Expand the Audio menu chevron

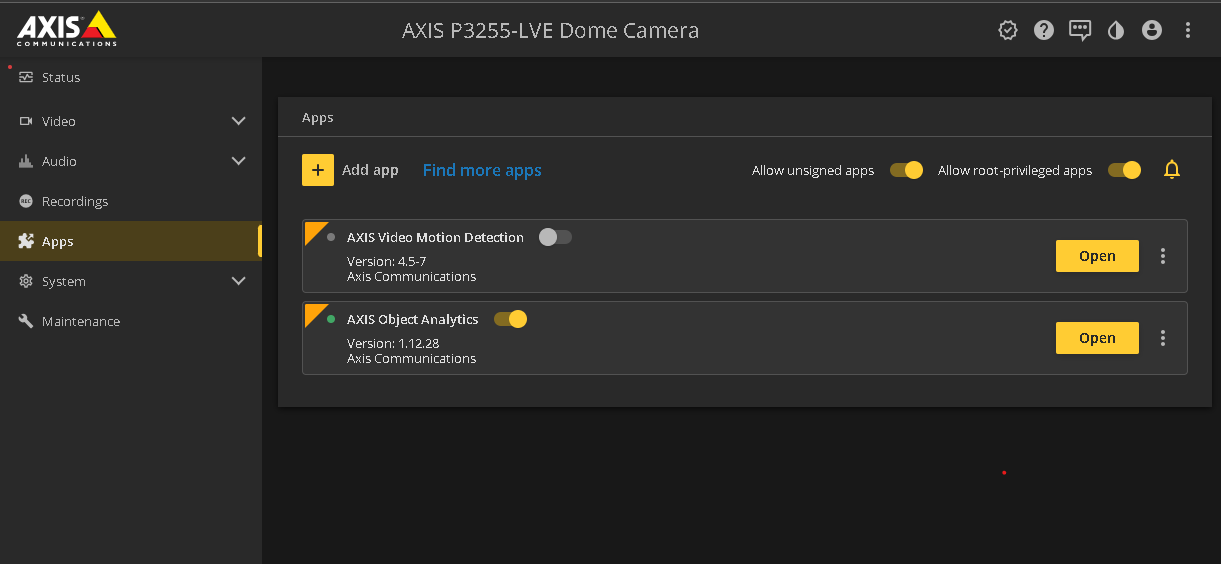(x=239, y=161)
